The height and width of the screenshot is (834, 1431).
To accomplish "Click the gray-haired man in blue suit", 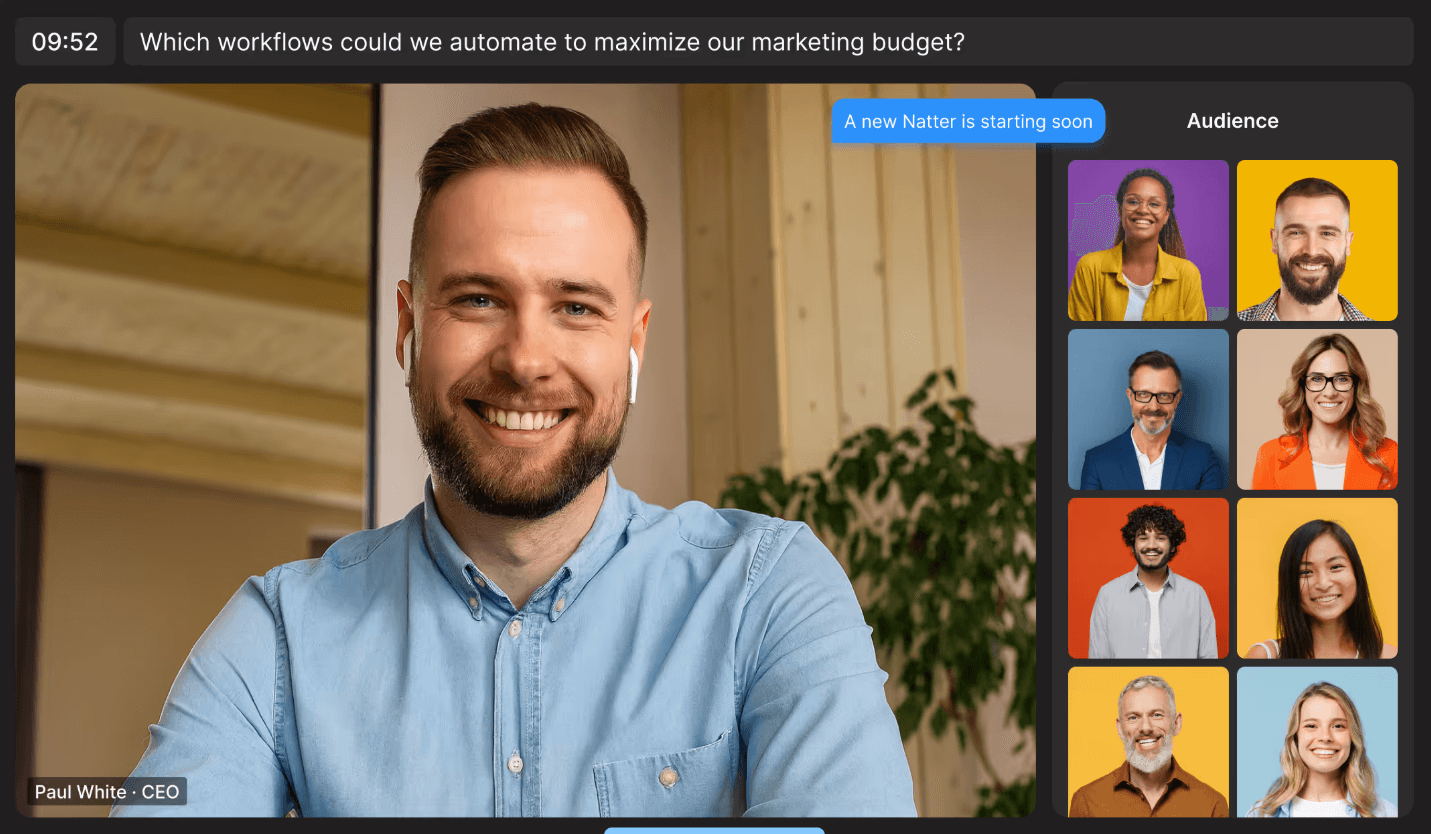I will point(1147,409).
